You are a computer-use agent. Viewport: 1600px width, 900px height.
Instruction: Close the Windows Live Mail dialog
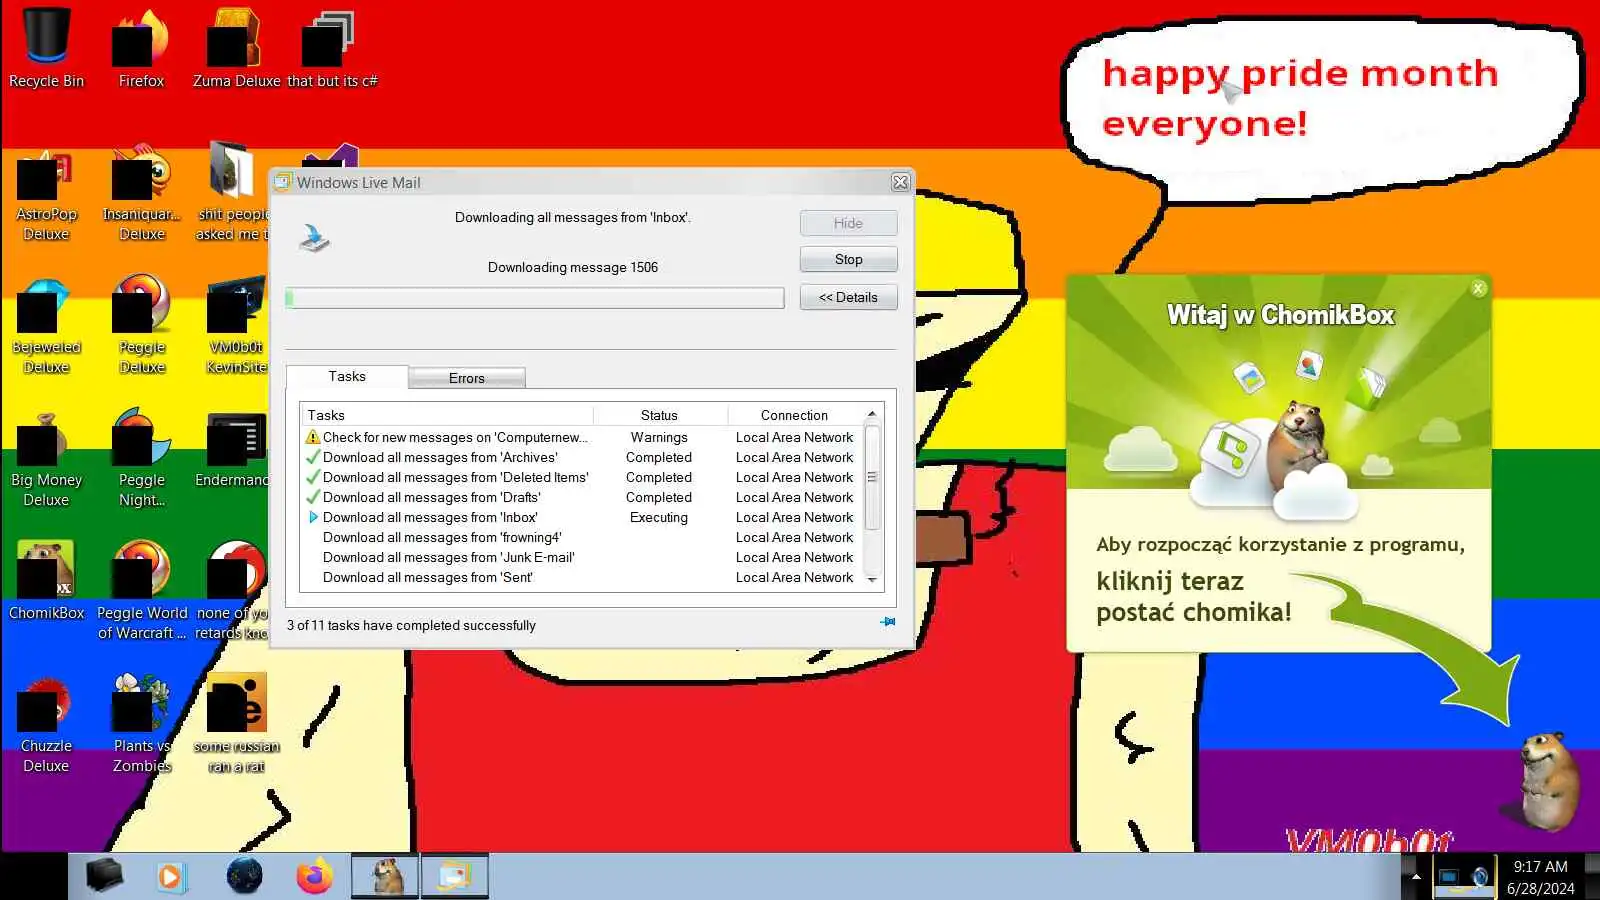900,182
